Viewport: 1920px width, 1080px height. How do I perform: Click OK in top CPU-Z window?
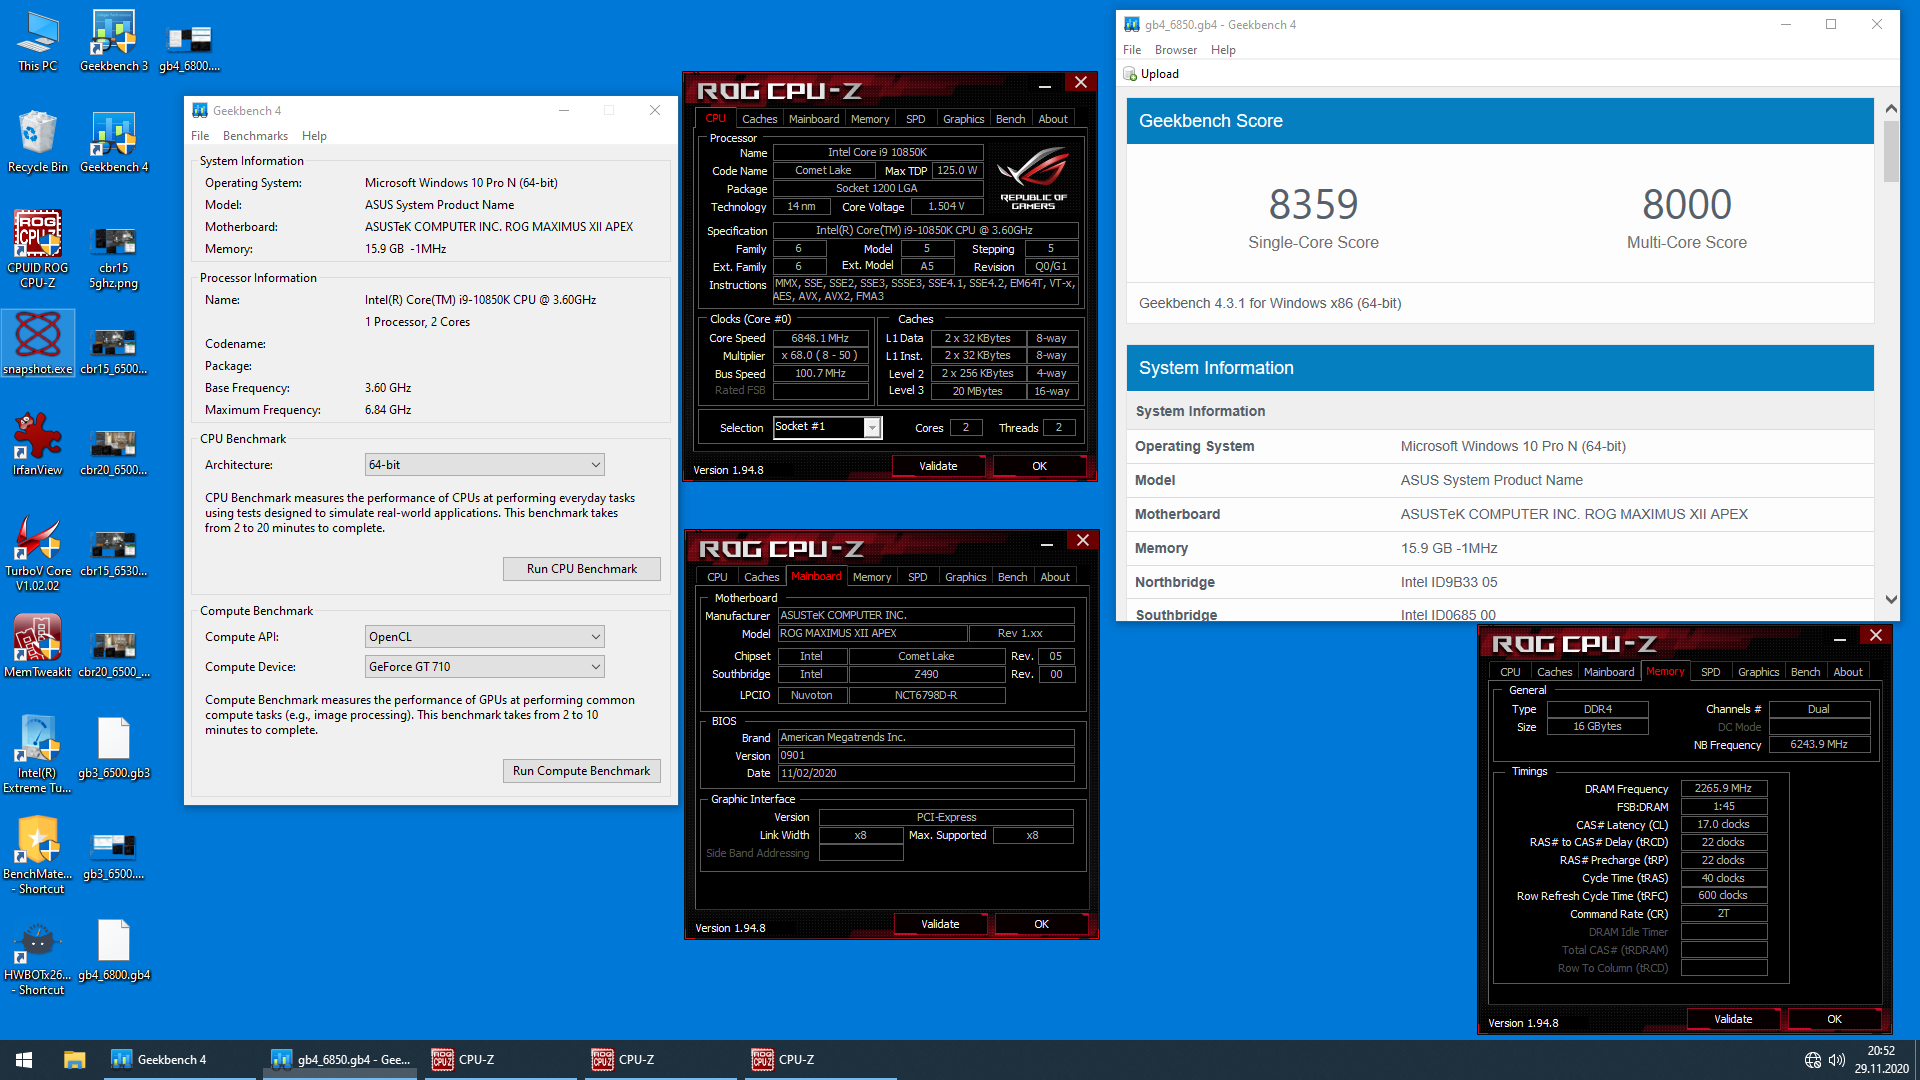coord(1039,466)
